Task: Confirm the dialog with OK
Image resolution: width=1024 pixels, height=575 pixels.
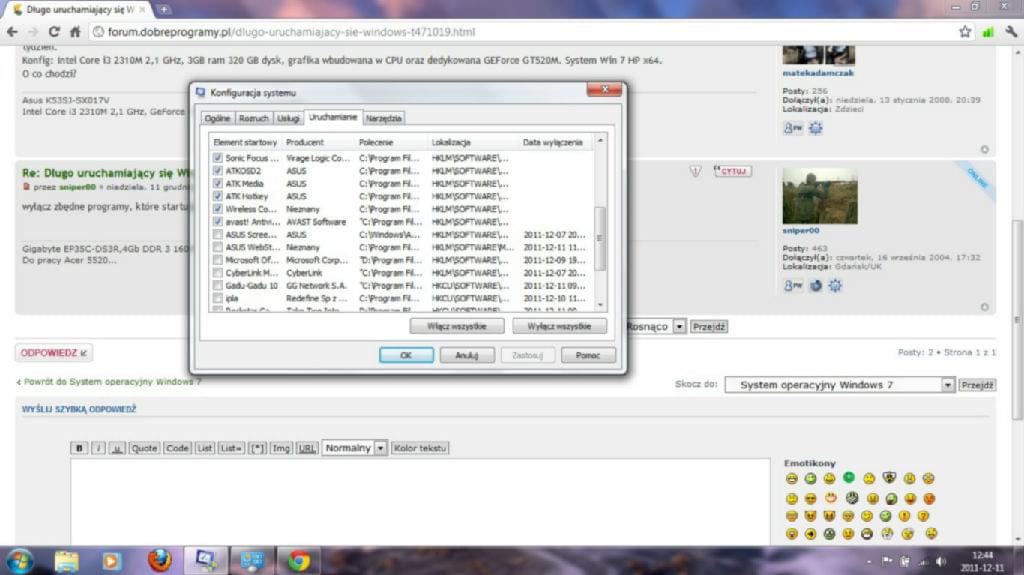Action: click(406, 355)
